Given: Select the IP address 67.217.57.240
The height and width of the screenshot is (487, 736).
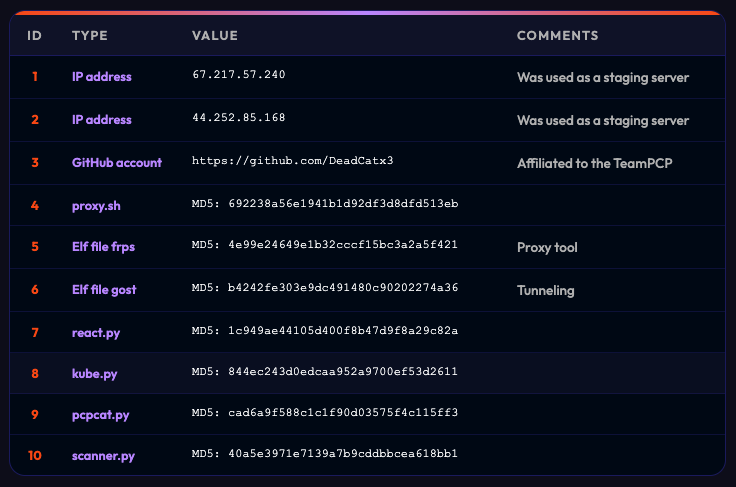Looking at the screenshot, I should pyautogui.click(x=238, y=75).
